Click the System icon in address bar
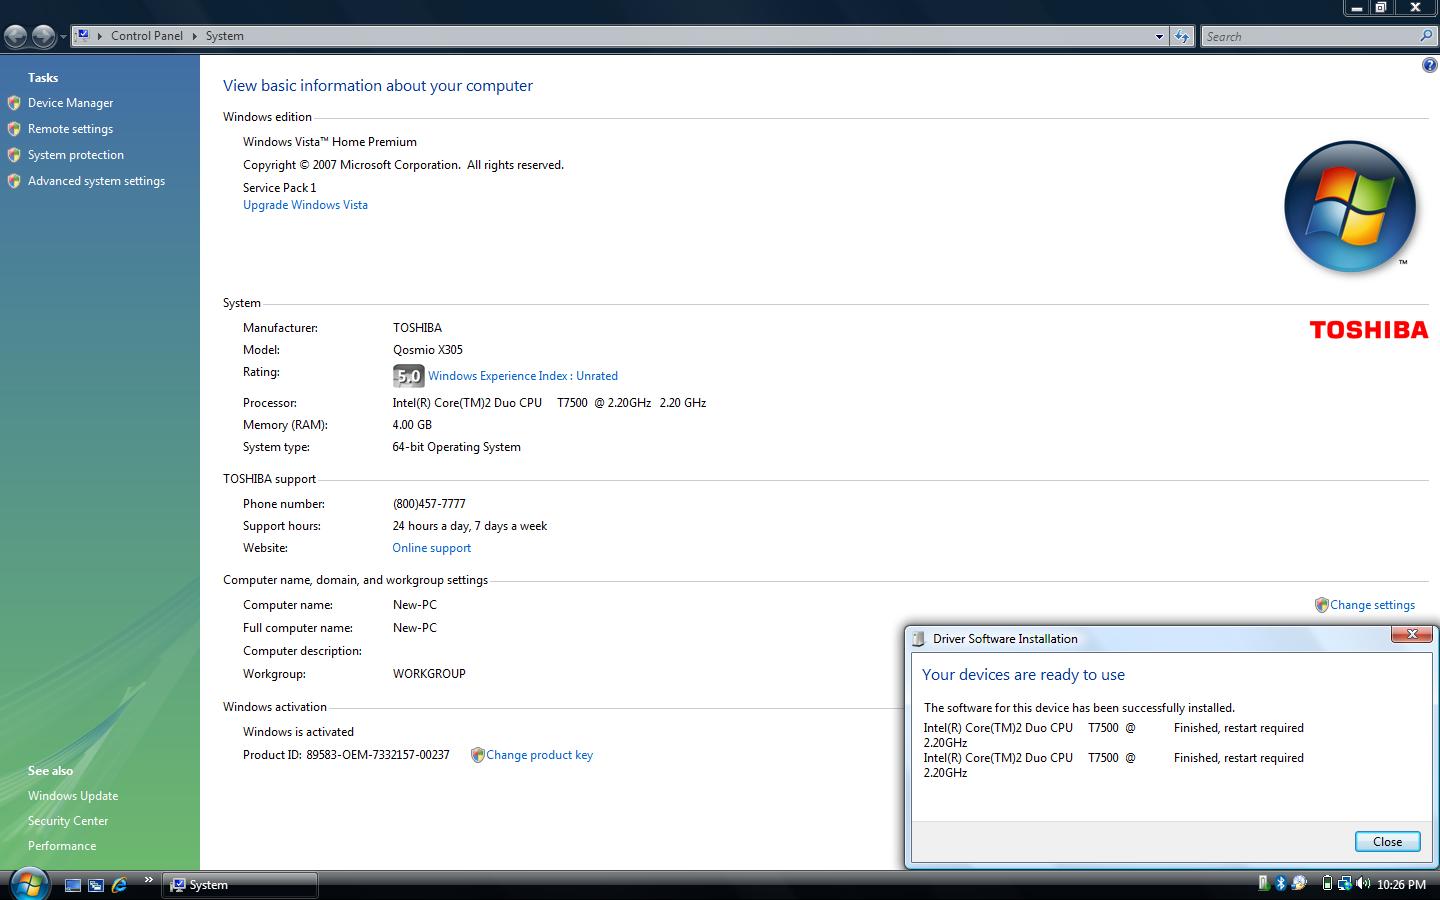The width and height of the screenshot is (1440, 900). [x=83, y=35]
